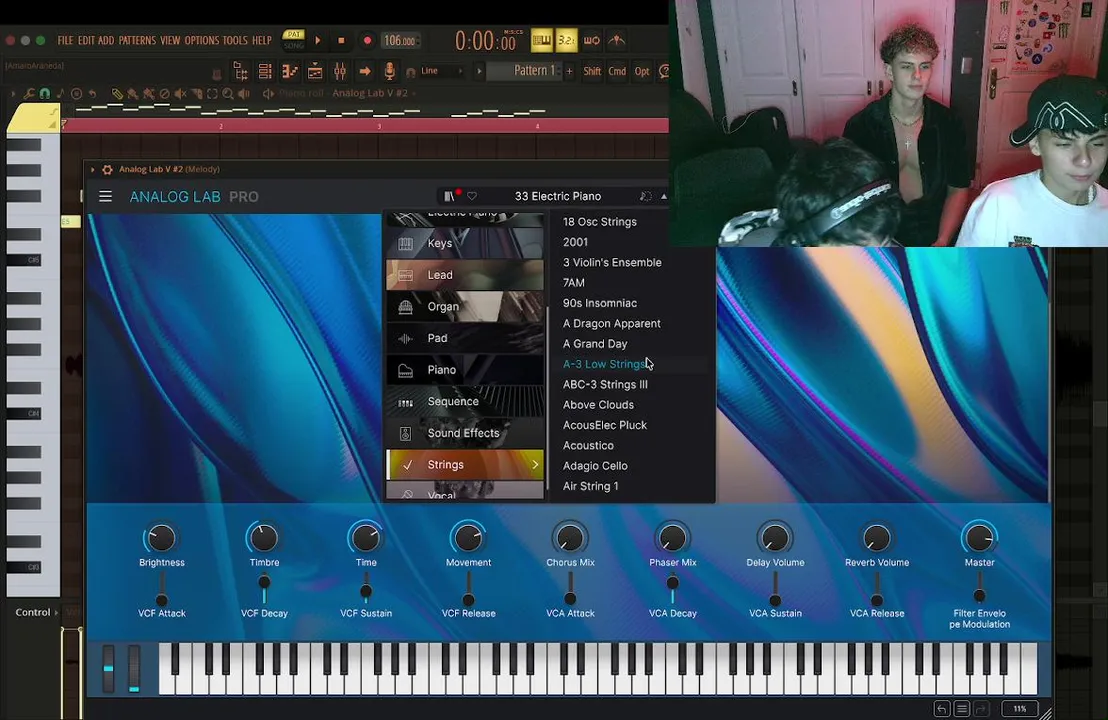
Task: Open the Line snap mode dropdown
Action: [442, 71]
